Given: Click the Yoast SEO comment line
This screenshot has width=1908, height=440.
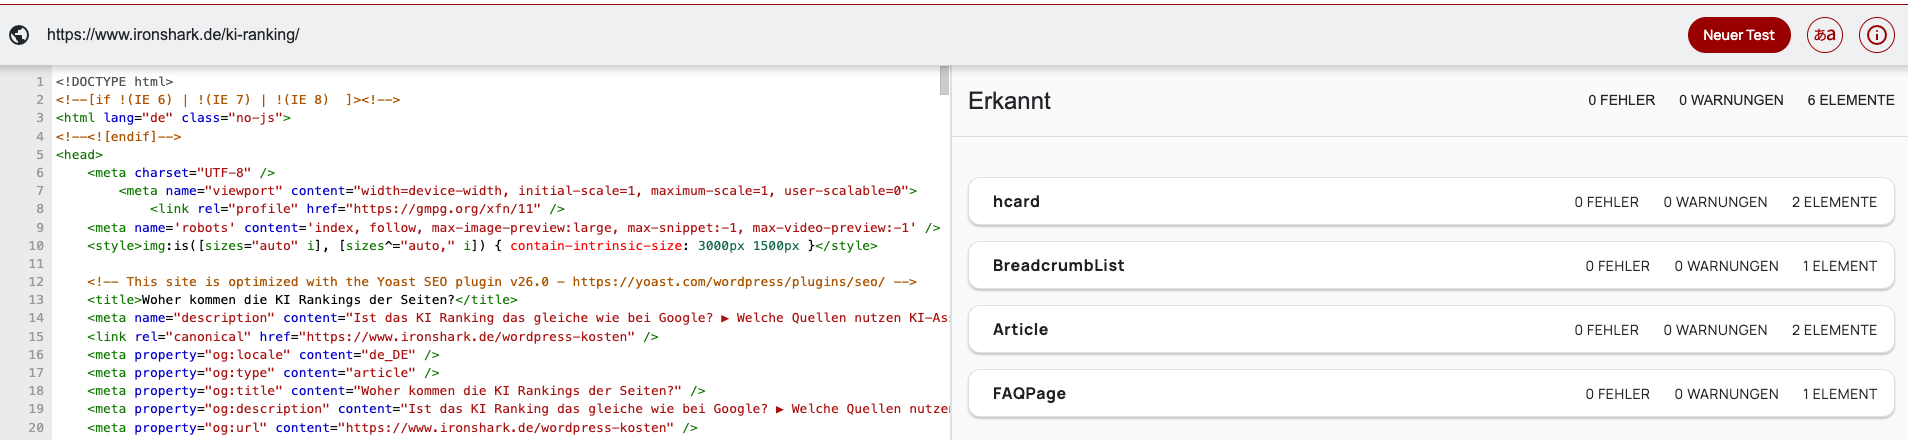Looking at the screenshot, I should pyautogui.click(x=501, y=282).
